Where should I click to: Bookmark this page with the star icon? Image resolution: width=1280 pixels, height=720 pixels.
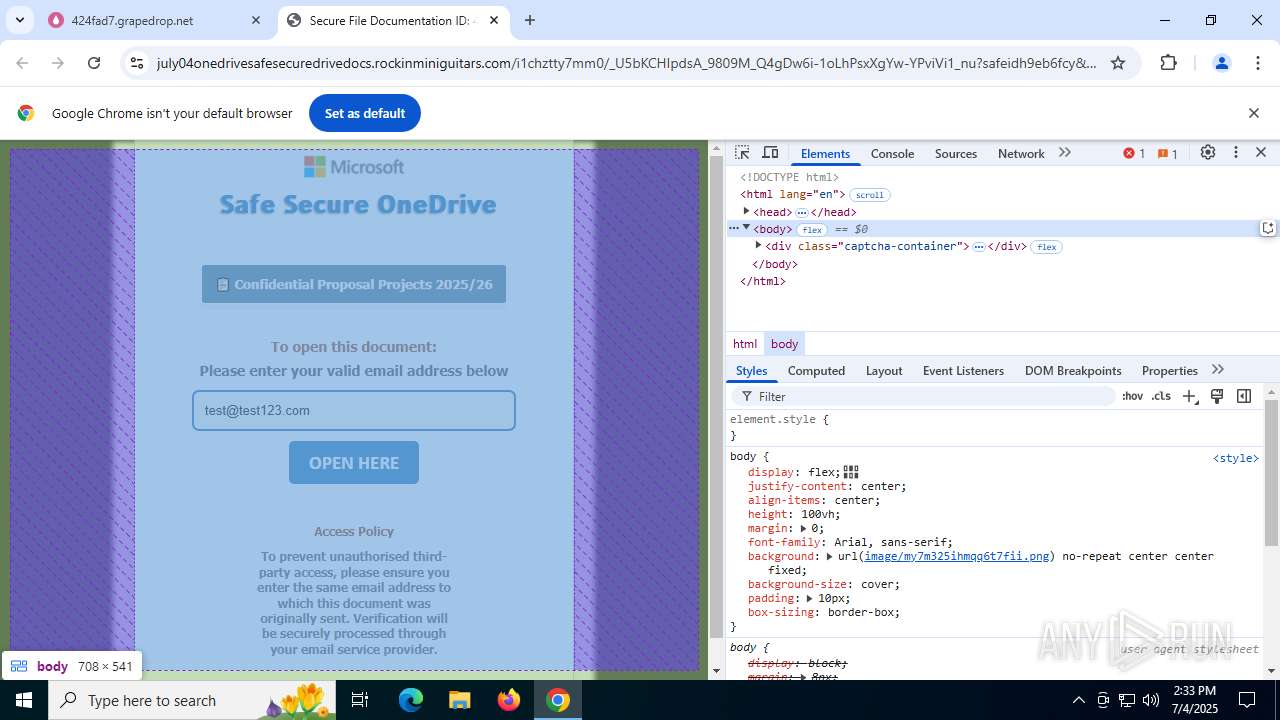tap(1118, 63)
